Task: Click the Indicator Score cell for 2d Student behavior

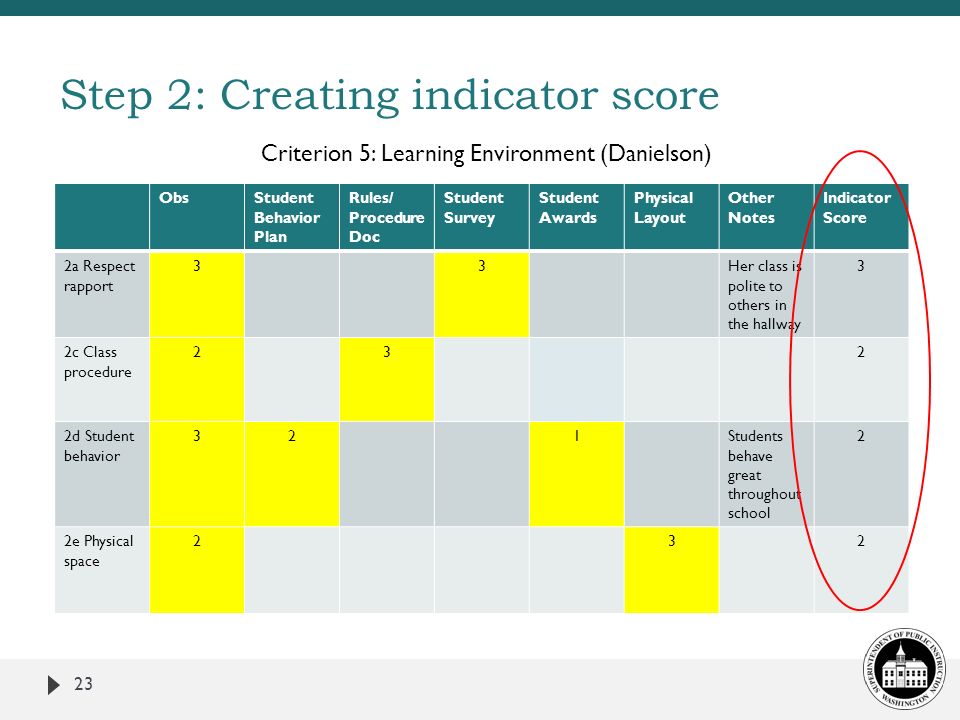Action: 861,474
